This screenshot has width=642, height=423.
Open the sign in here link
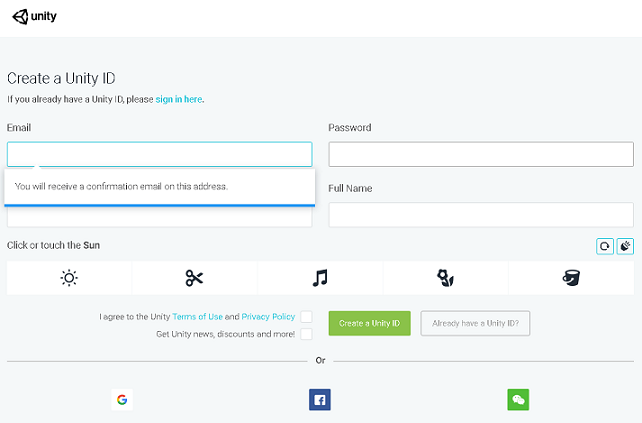[x=179, y=99]
